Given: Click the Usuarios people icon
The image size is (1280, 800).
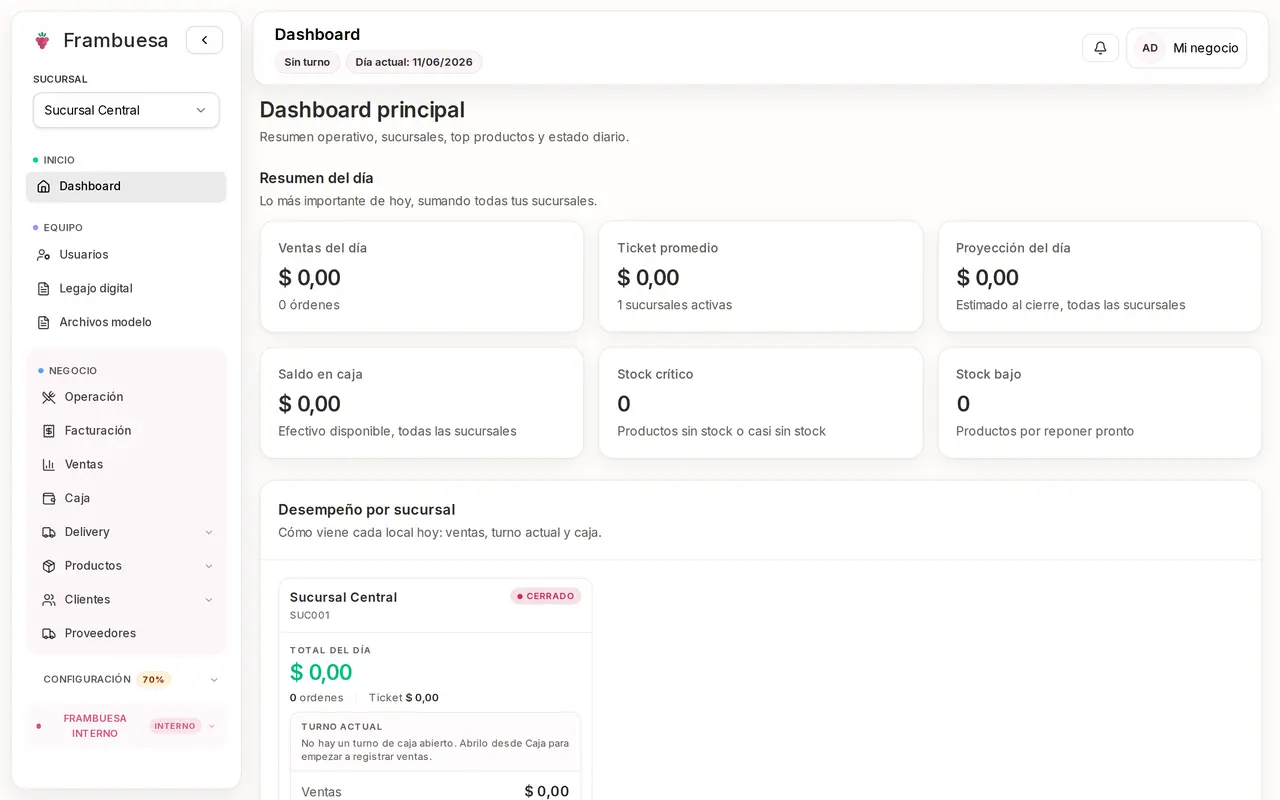Looking at the screenshot, I should (x=43, y=255).
